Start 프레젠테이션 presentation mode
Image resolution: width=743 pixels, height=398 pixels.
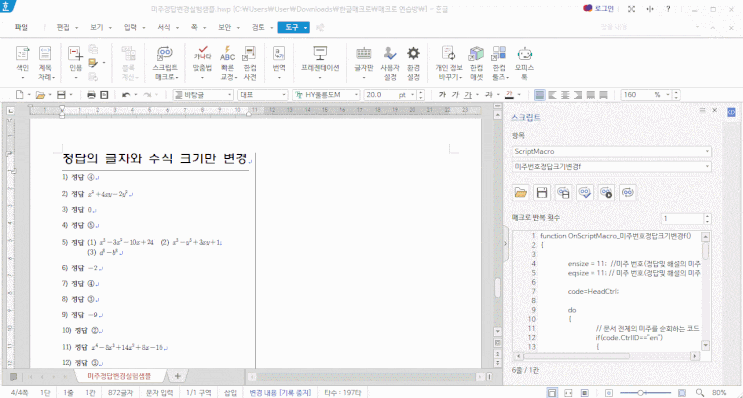320,63
